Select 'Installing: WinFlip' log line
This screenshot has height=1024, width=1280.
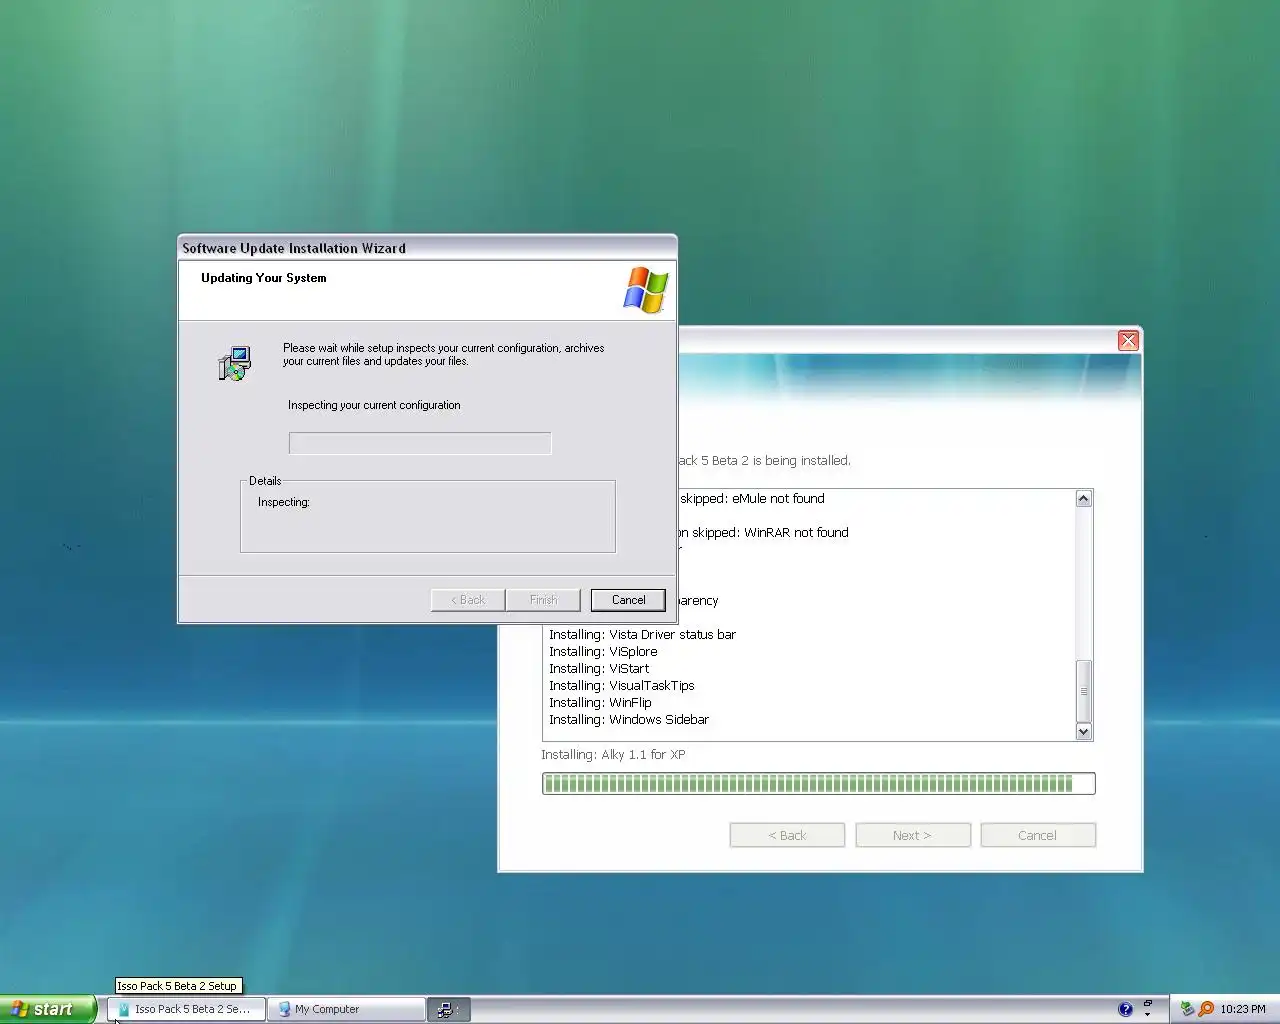click(600, 702)
